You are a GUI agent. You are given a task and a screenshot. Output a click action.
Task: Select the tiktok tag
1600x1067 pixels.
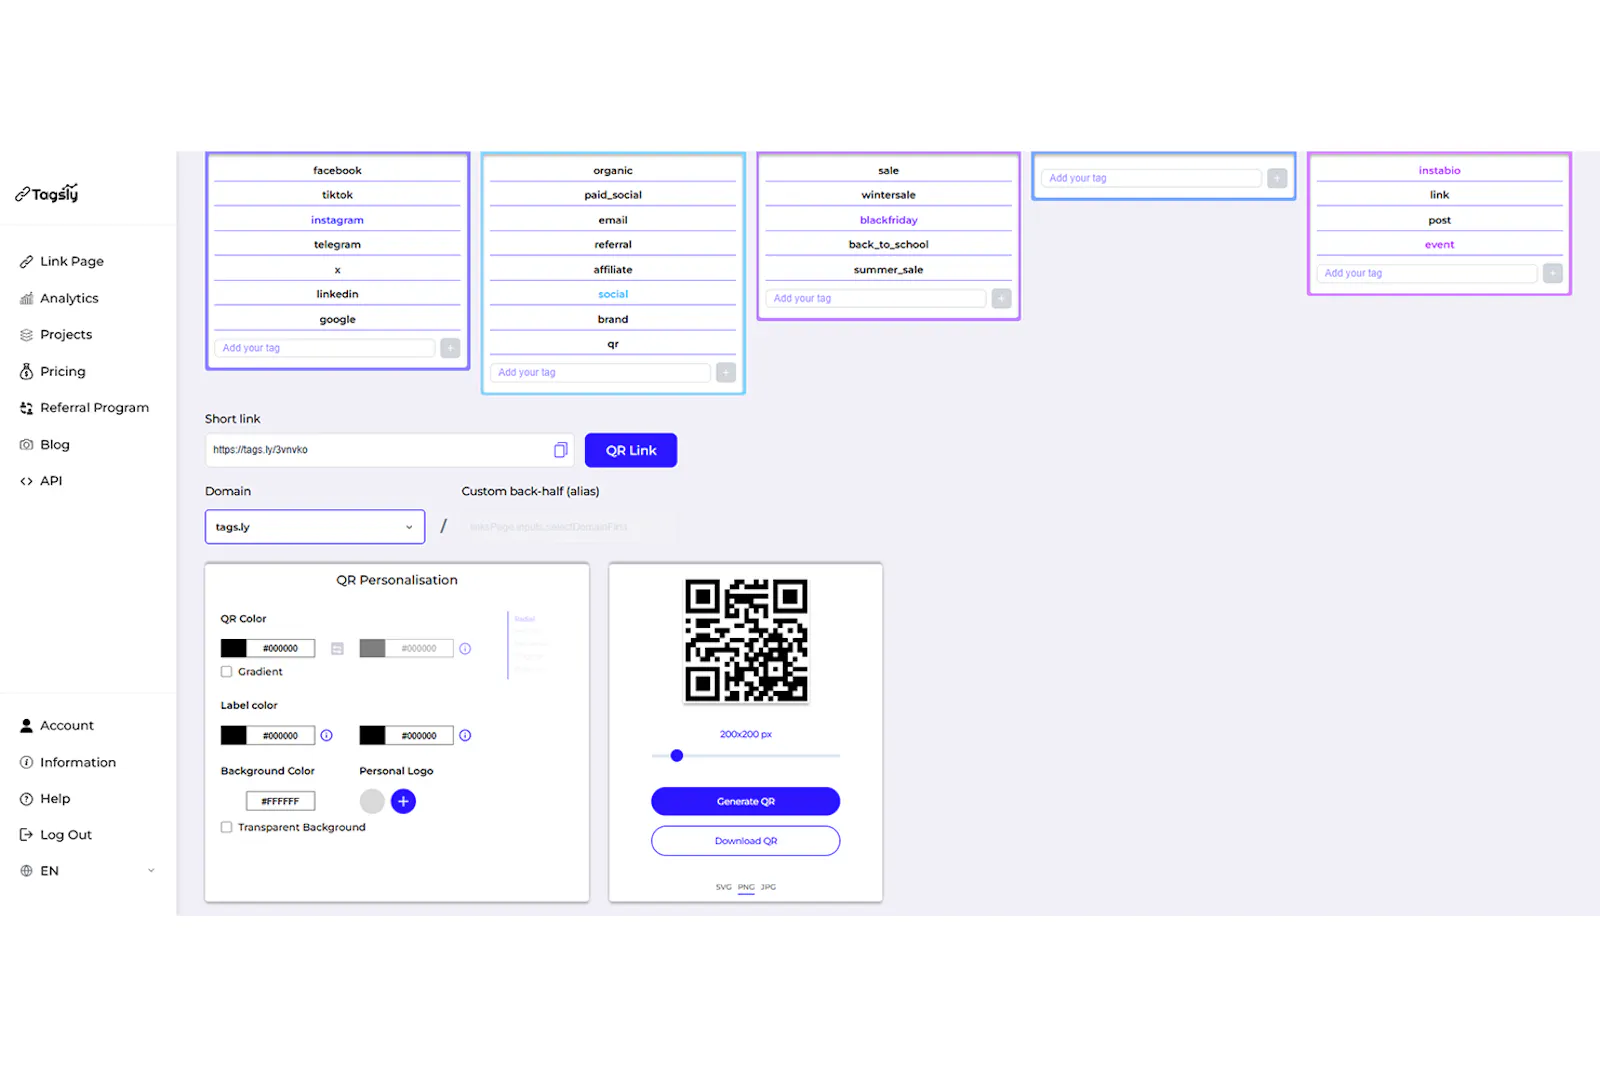(x=337, y=195)
